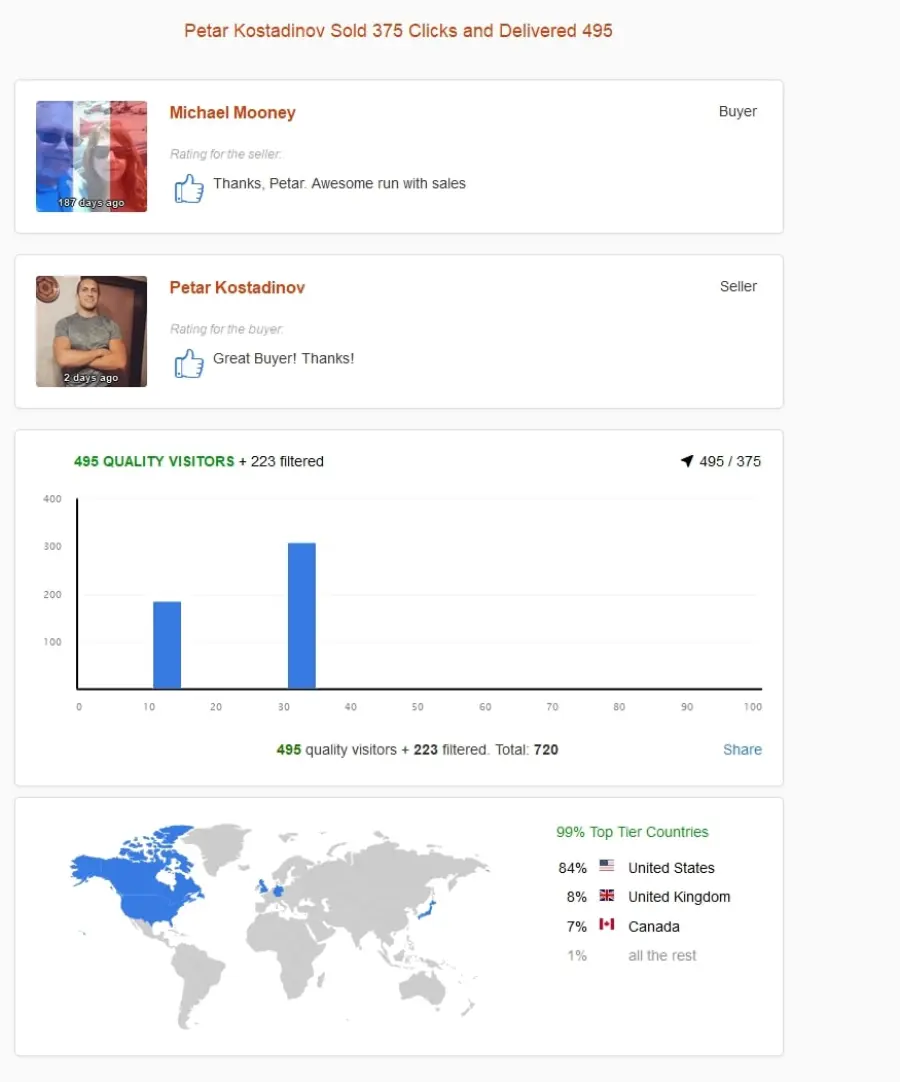The image size is (900, 1082).
Task: Click the 495 QUALITY VISITORS heading
Action: tap(154, 461)
